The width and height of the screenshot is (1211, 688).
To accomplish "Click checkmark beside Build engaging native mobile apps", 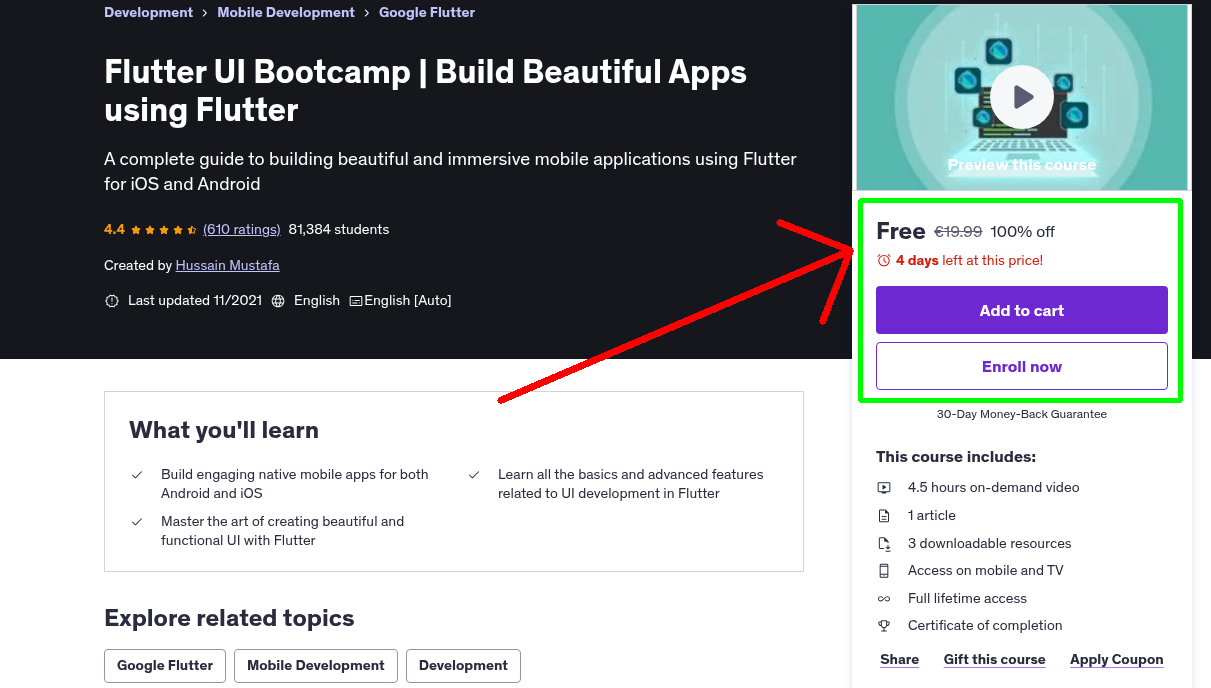I will coord(137,475).
